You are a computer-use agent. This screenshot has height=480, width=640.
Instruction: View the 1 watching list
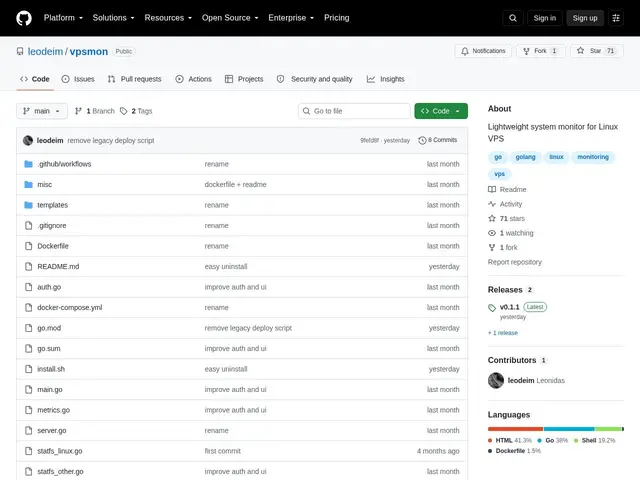511,233
